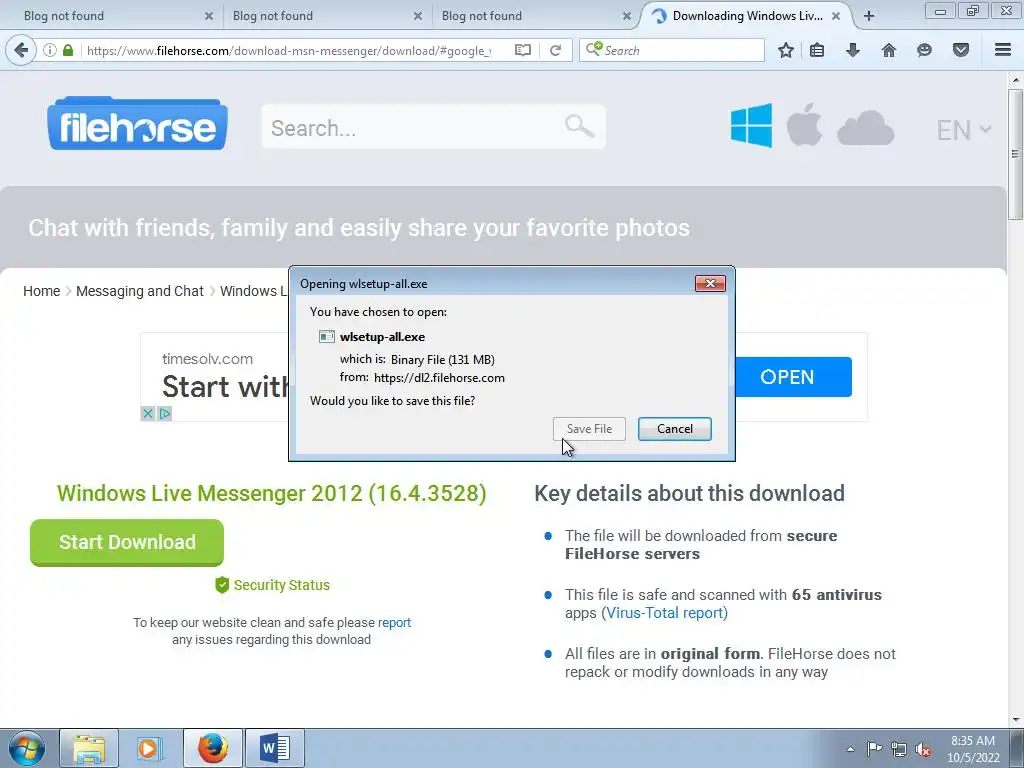
Task: Show bookmarks list icon in toolbar
Action: tap(817, 50)
